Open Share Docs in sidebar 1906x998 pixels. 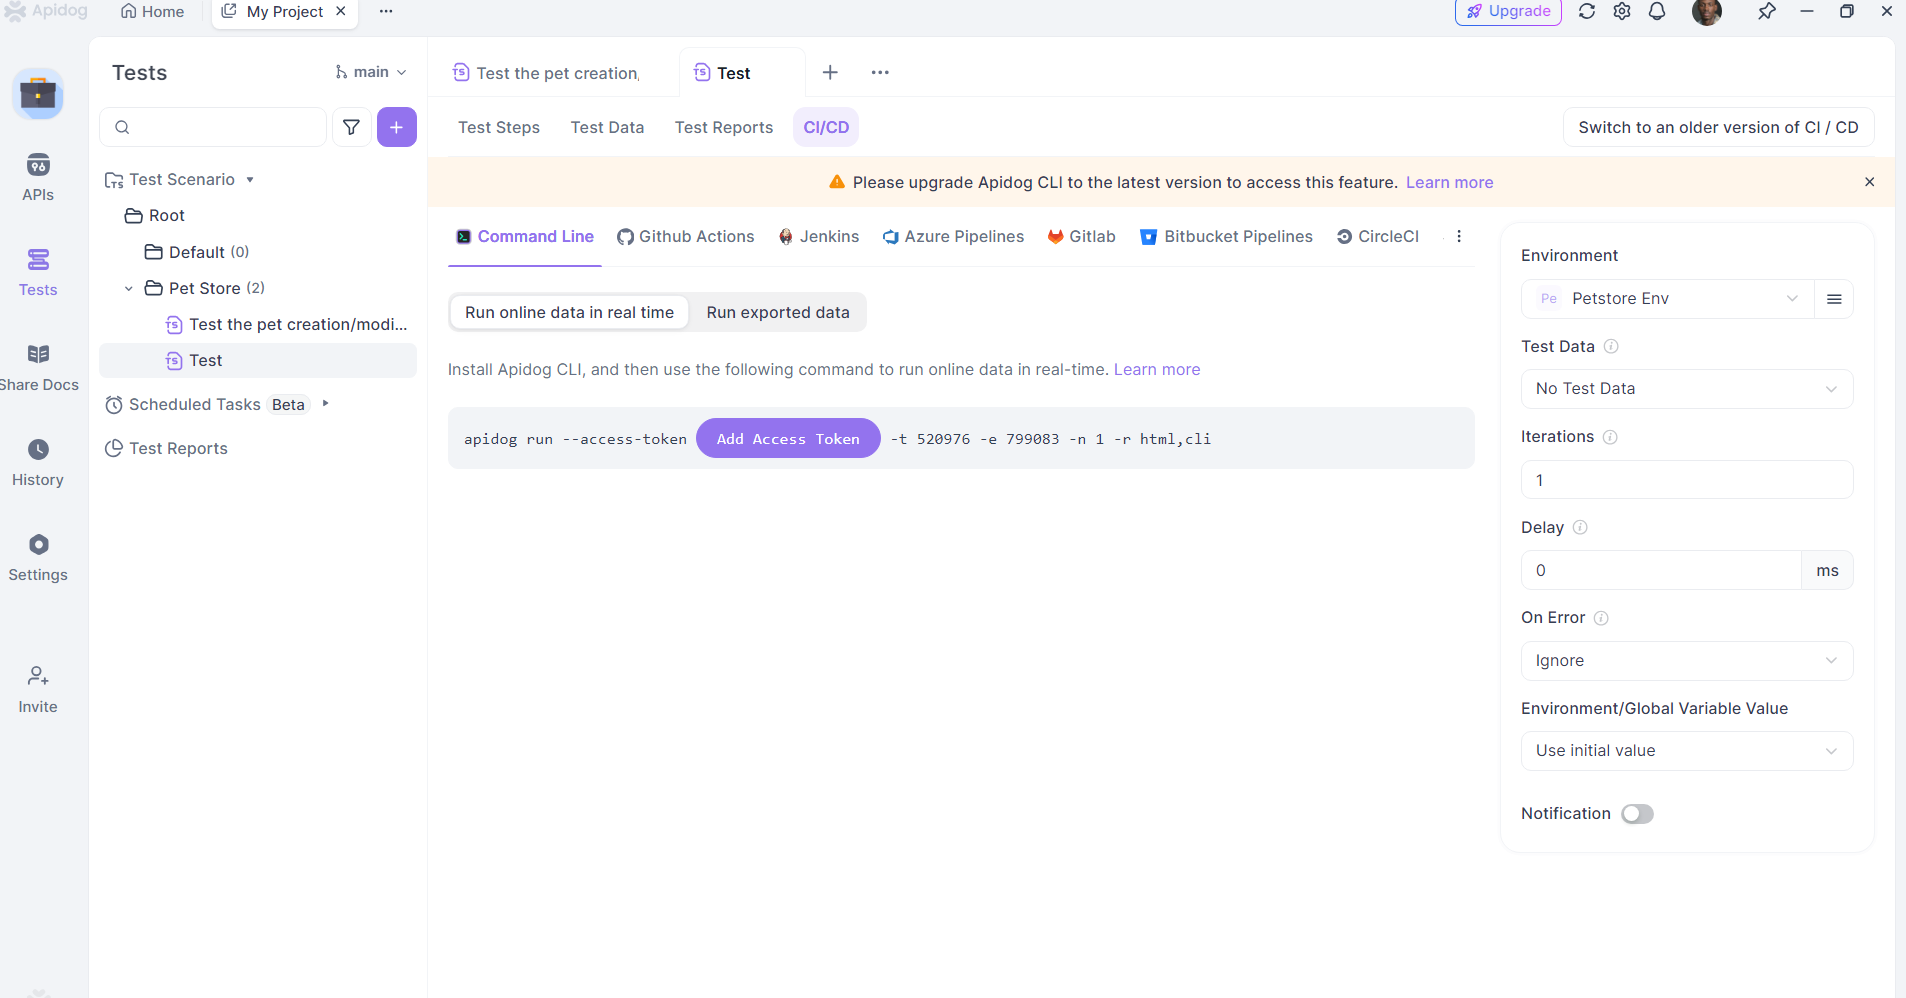tap(38, 368)
